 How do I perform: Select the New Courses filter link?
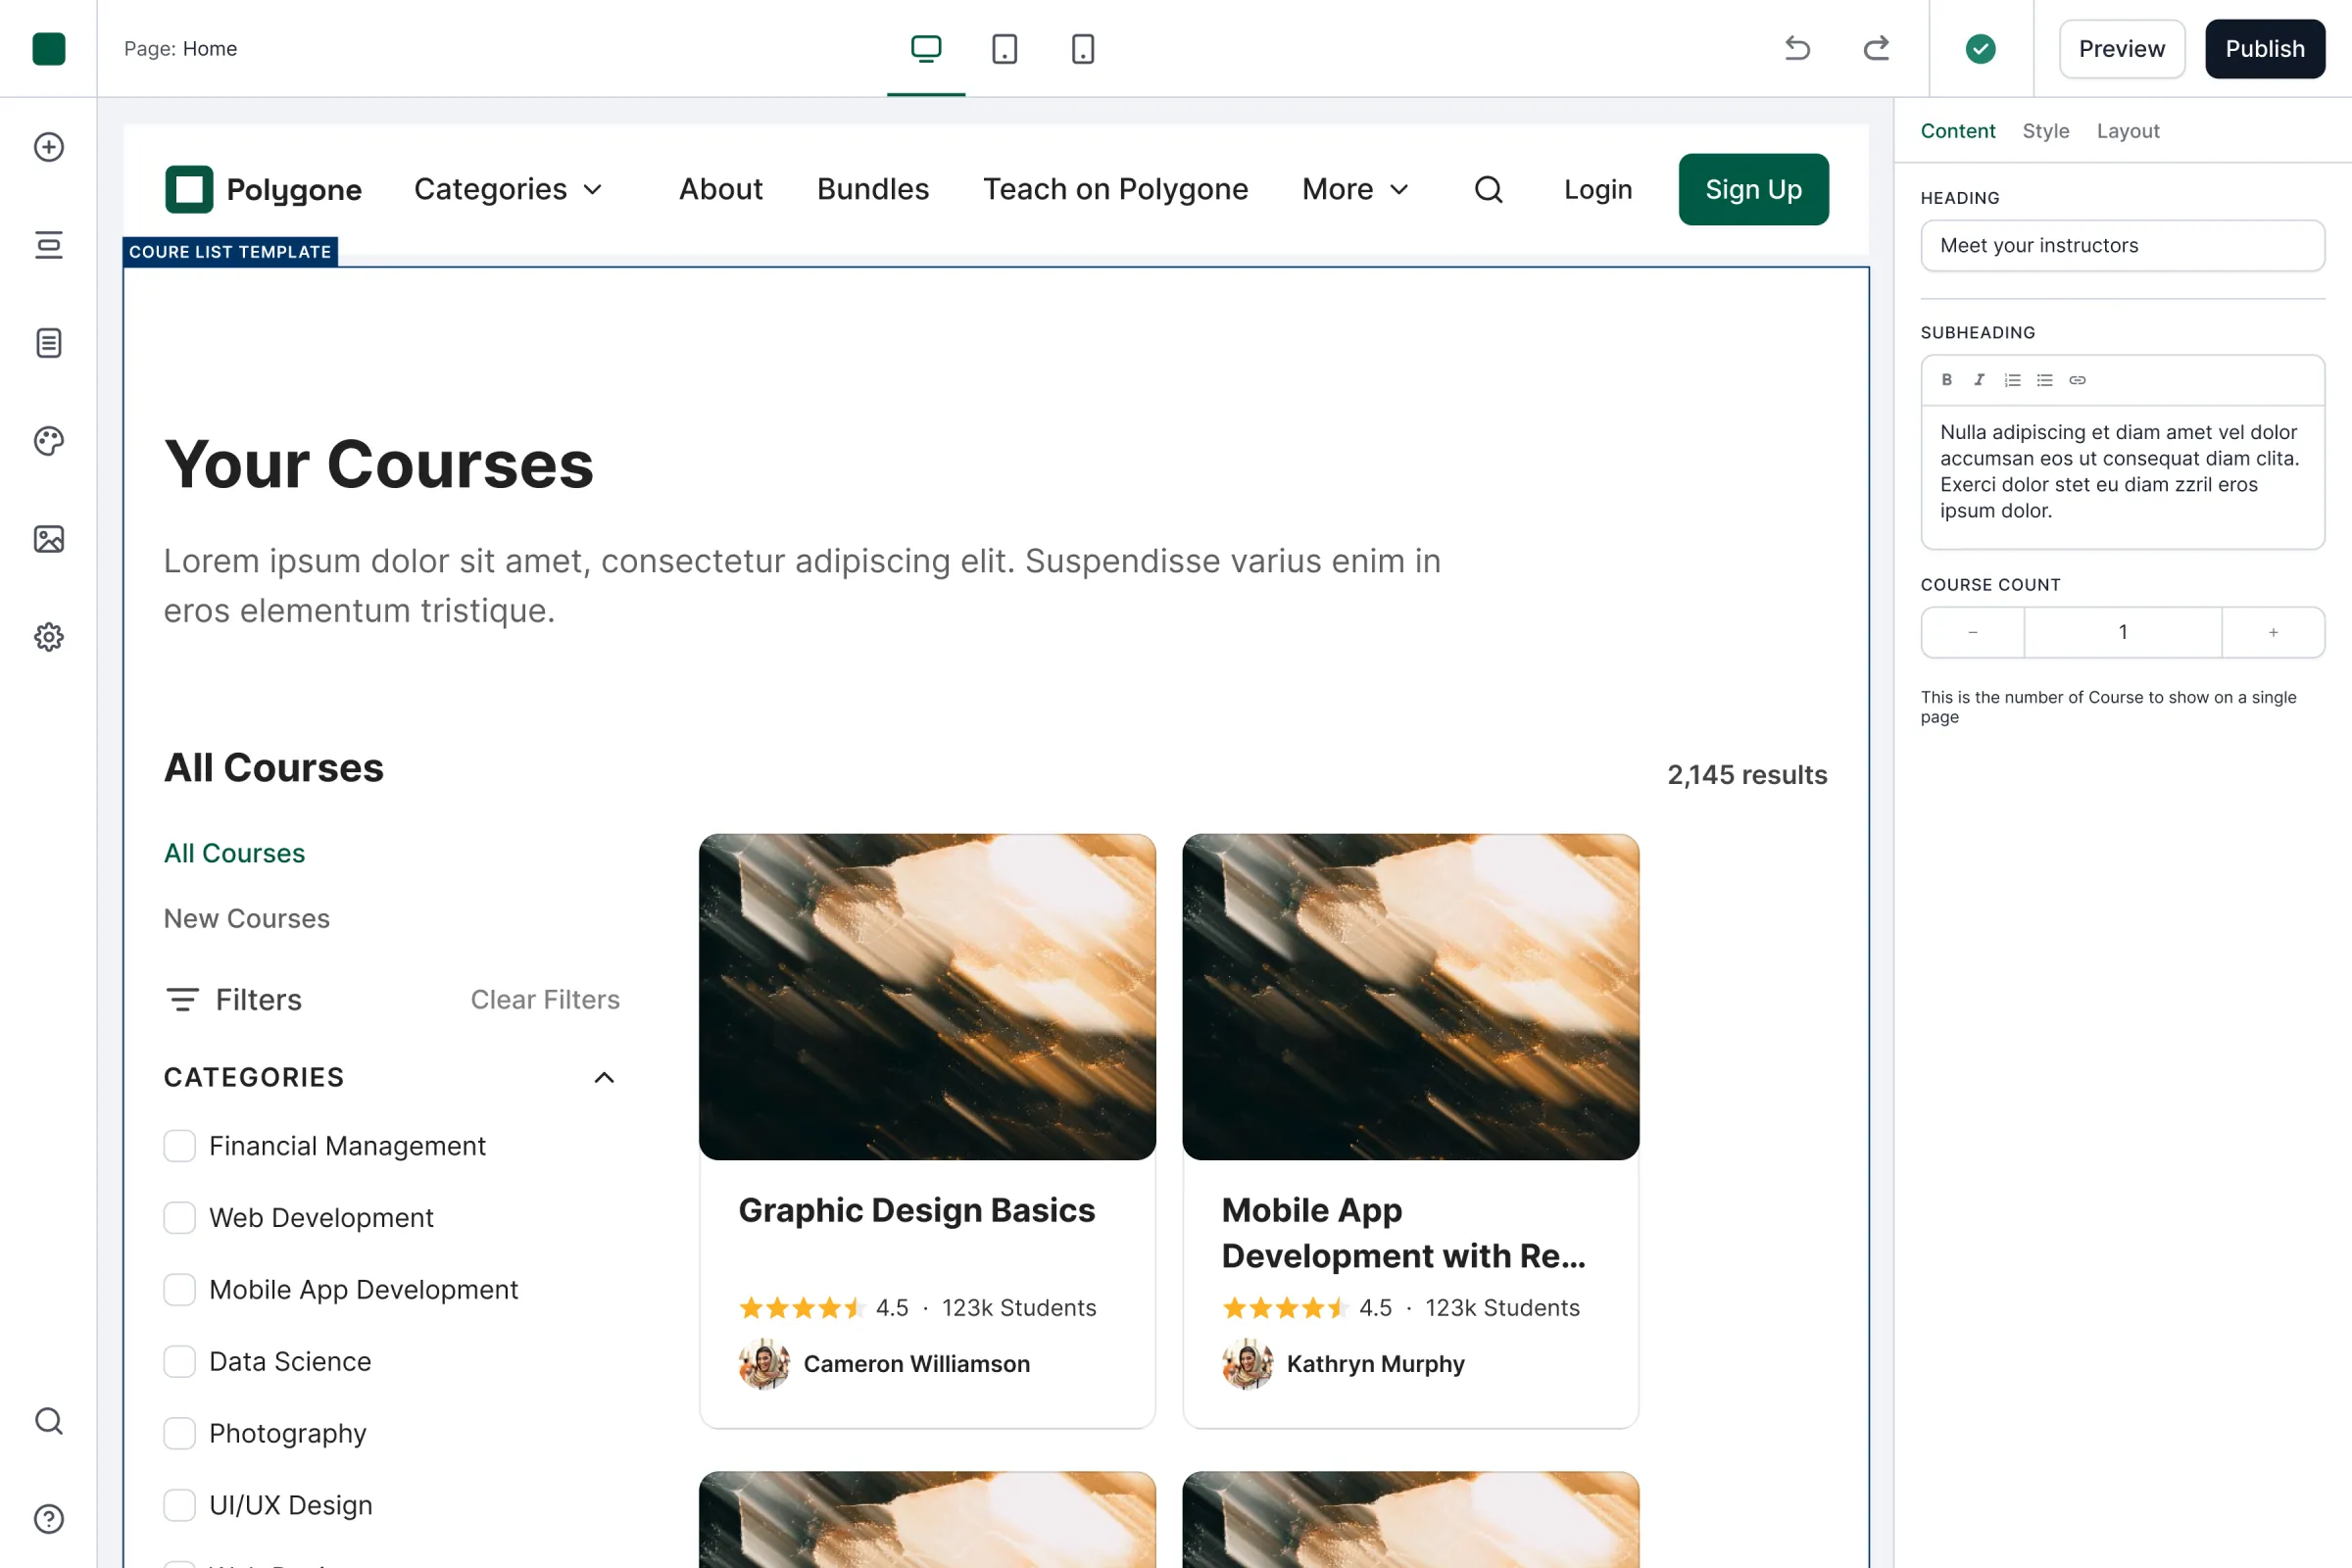247,918
